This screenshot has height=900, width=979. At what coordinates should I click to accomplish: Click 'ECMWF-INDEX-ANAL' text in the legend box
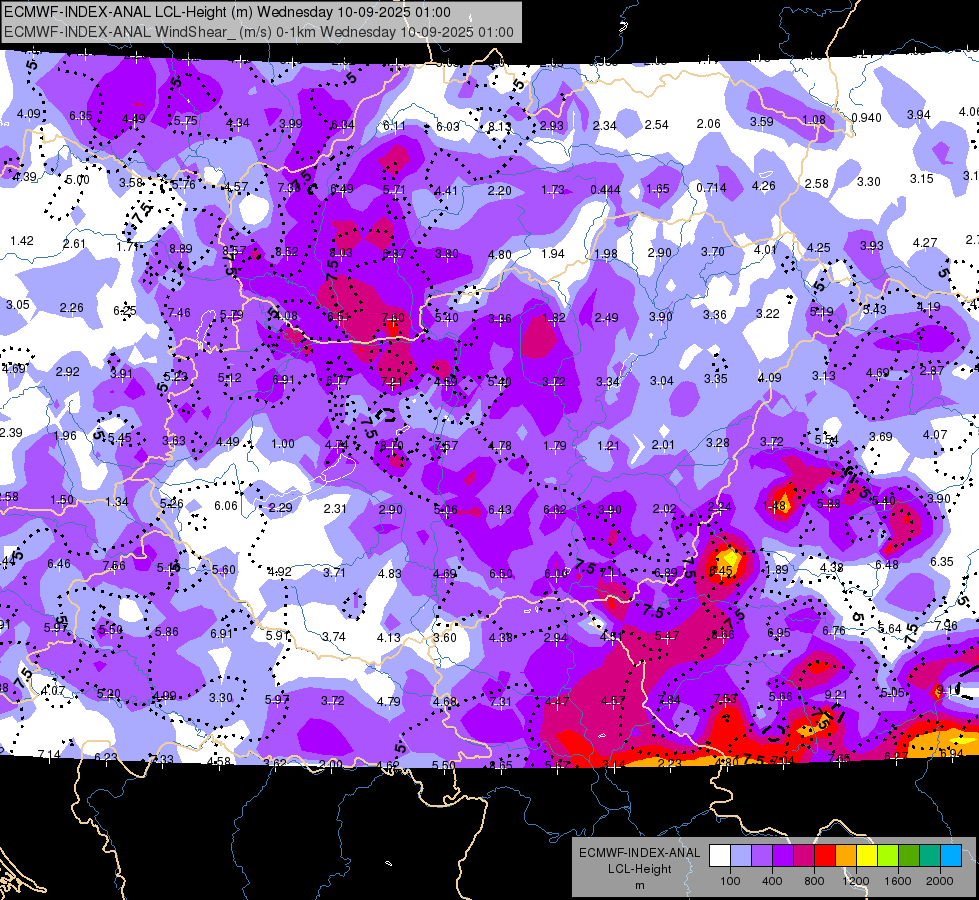coord(639,853)
